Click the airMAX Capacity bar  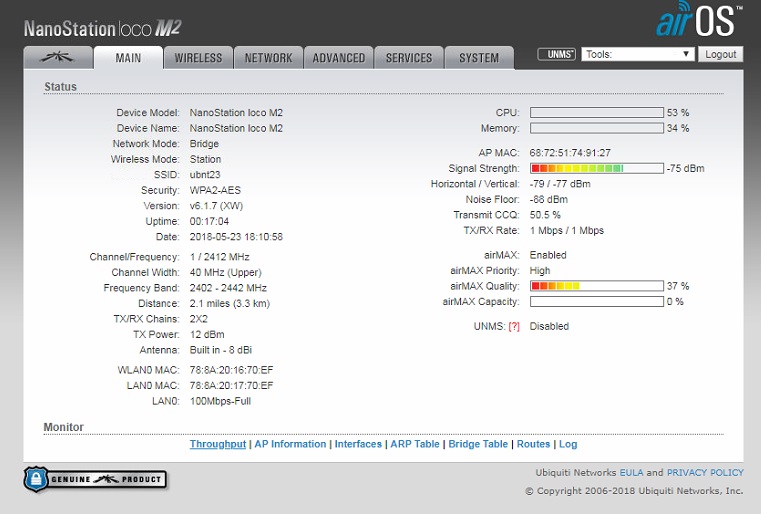(x=596, y=301)
